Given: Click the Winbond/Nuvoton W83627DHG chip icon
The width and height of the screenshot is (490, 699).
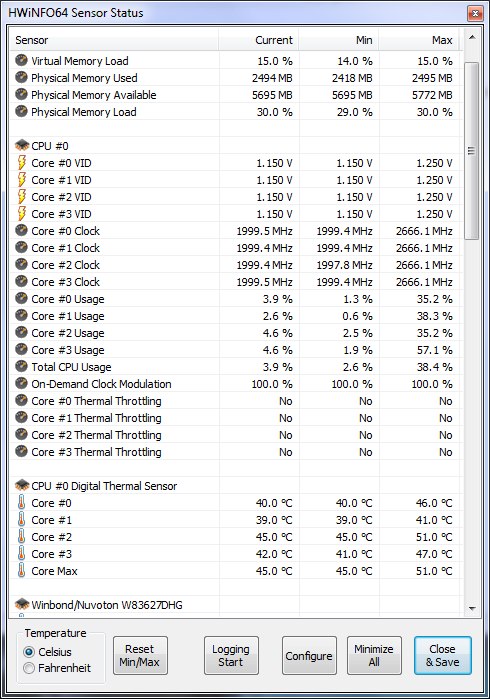Looking at the screenshot, I should [21, 604].
